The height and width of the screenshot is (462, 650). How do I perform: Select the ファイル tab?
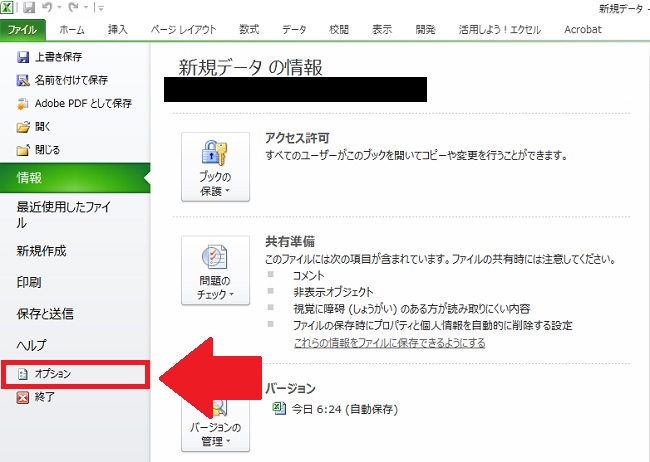click(x=22, y=30)
